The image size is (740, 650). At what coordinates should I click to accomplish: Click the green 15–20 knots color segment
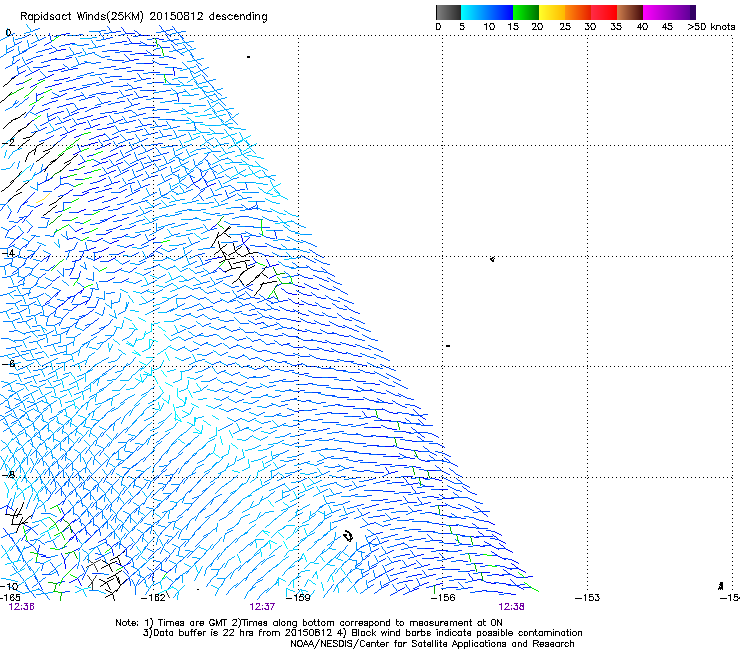pyautogui.click(x=526, y=12)
